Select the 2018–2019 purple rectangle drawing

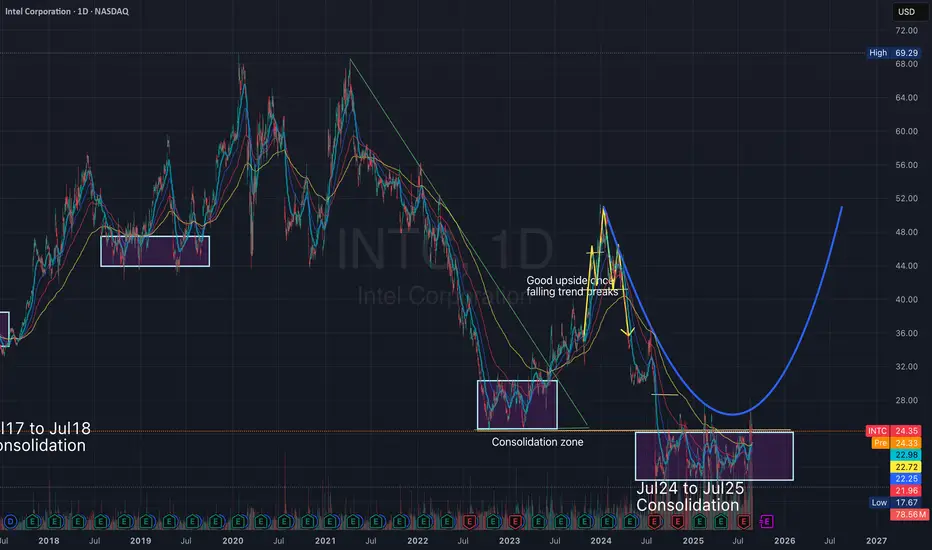pyautogui.click(x=155, y=251)
